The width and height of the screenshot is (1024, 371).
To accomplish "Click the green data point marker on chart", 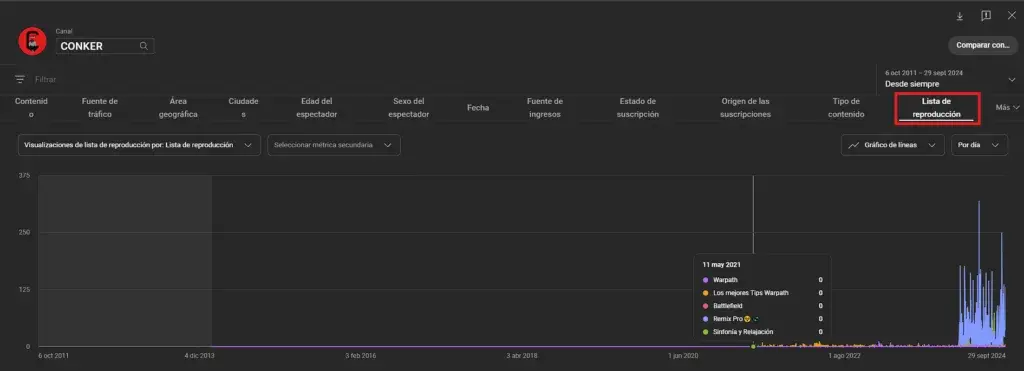I will (x=753, y=346).
